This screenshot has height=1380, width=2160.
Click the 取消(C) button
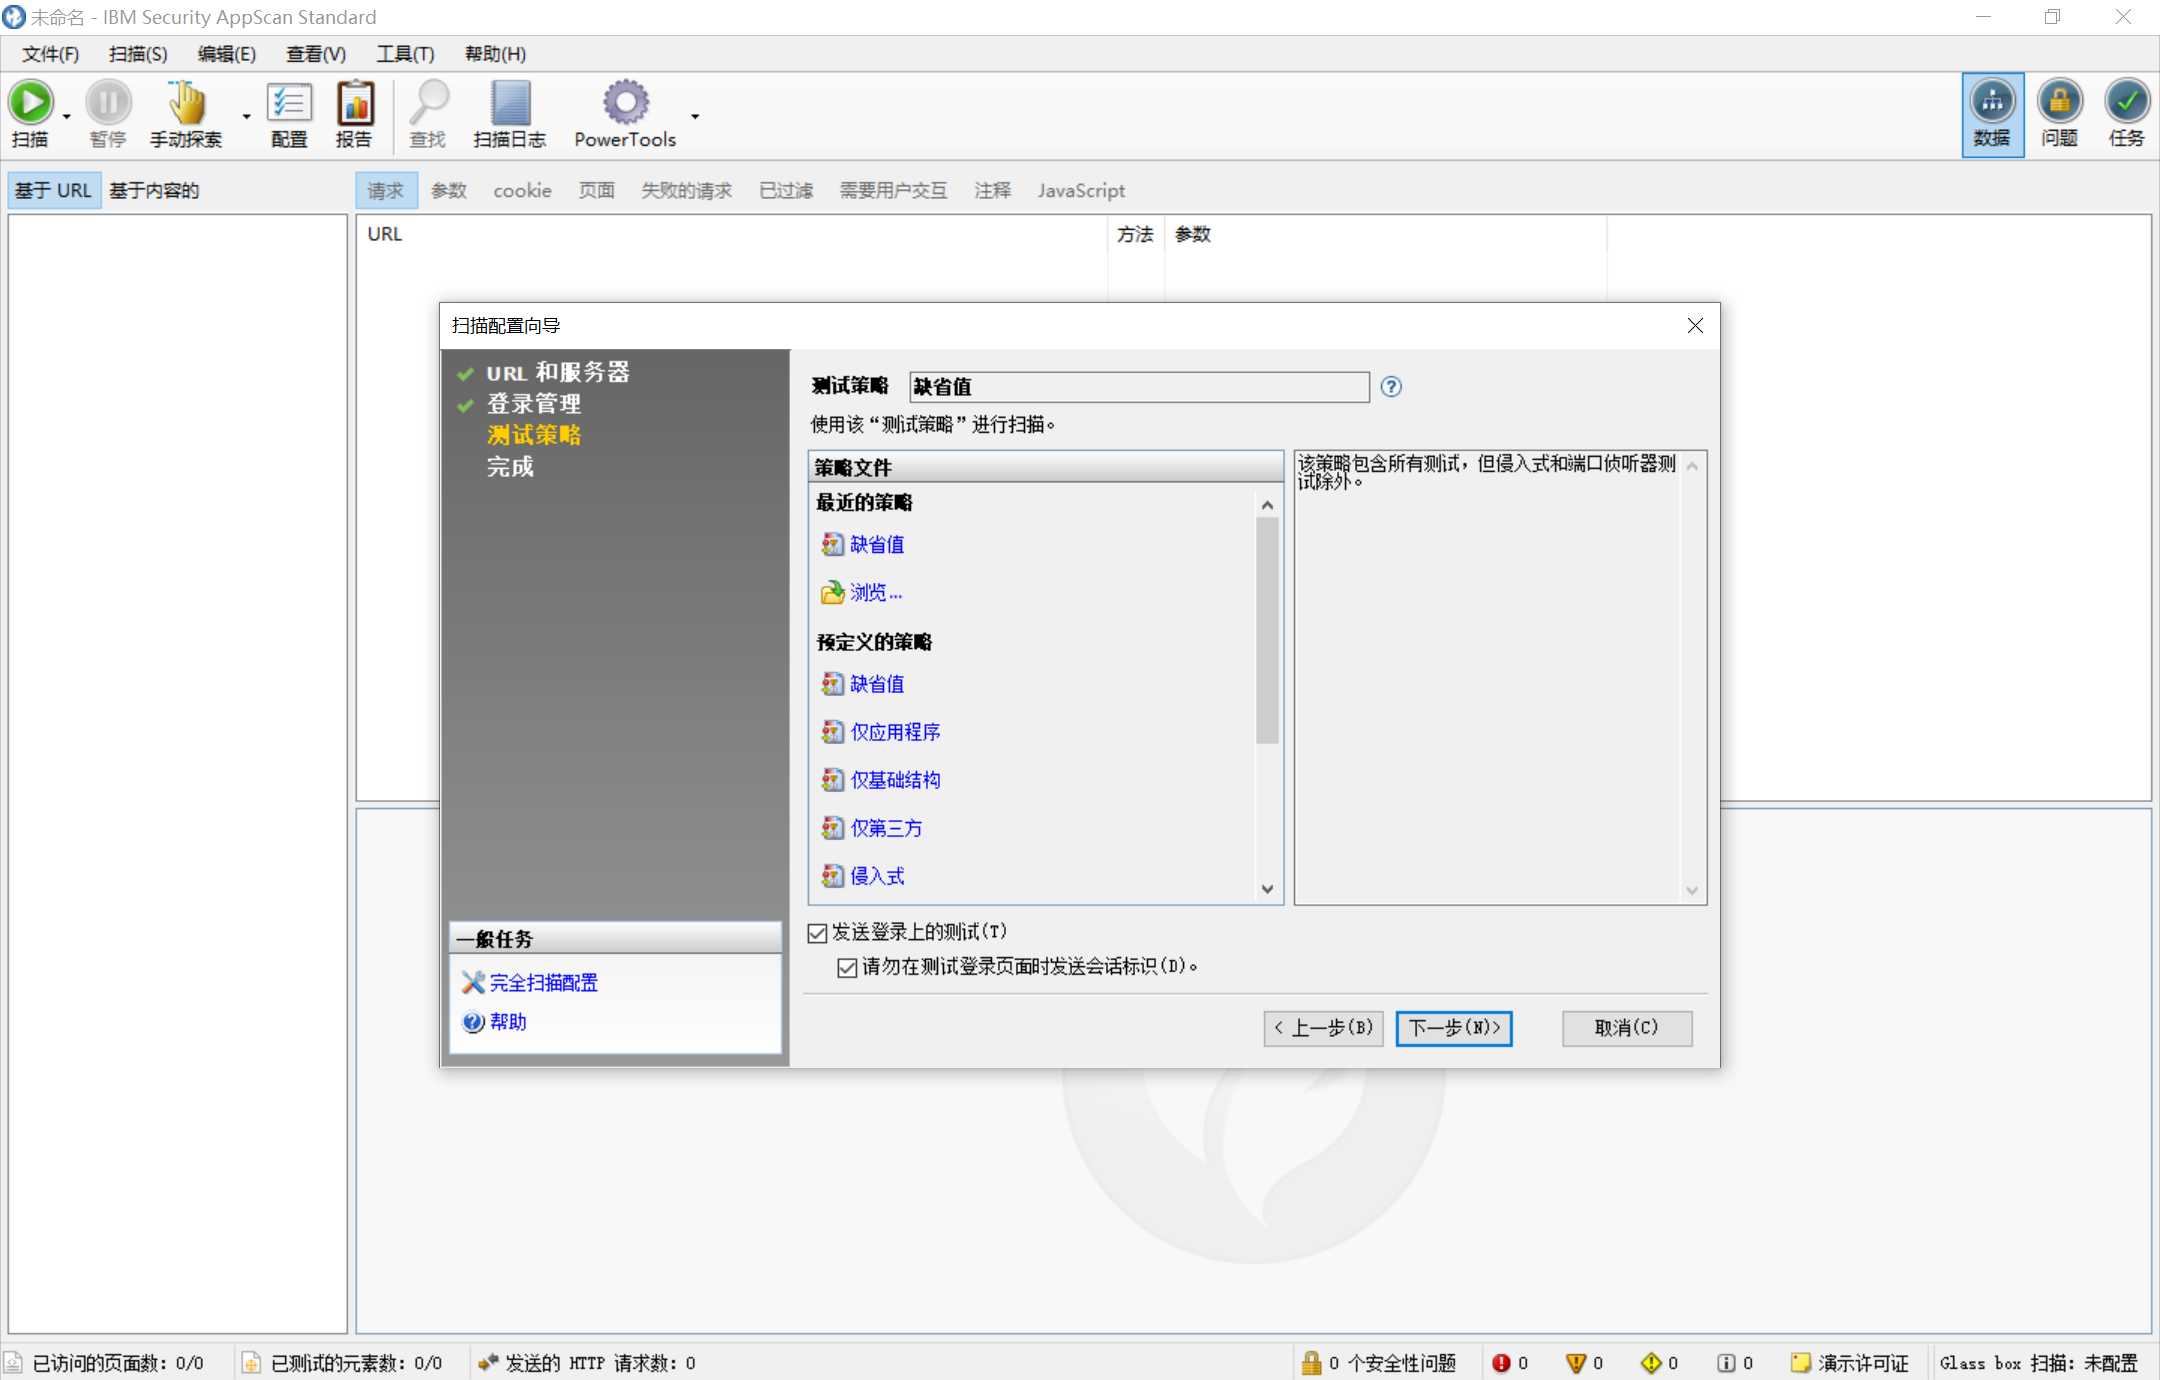[x=1627, y=1028]
